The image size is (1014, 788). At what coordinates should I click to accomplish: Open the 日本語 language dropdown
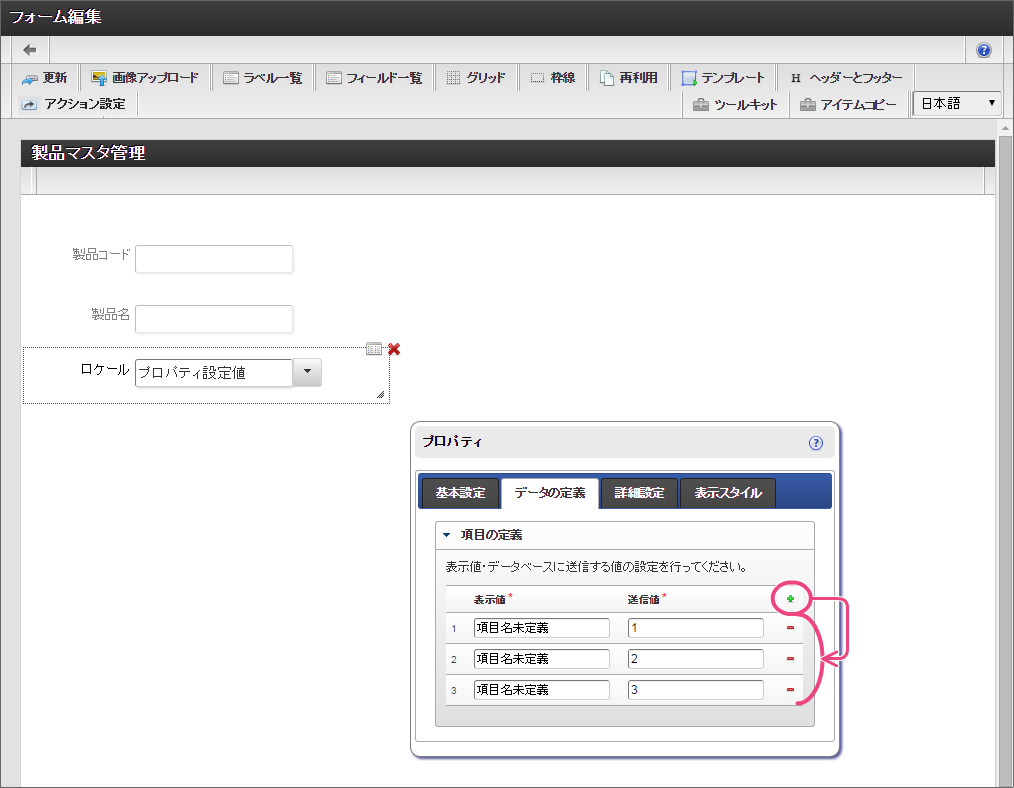[x=957, y=103]
